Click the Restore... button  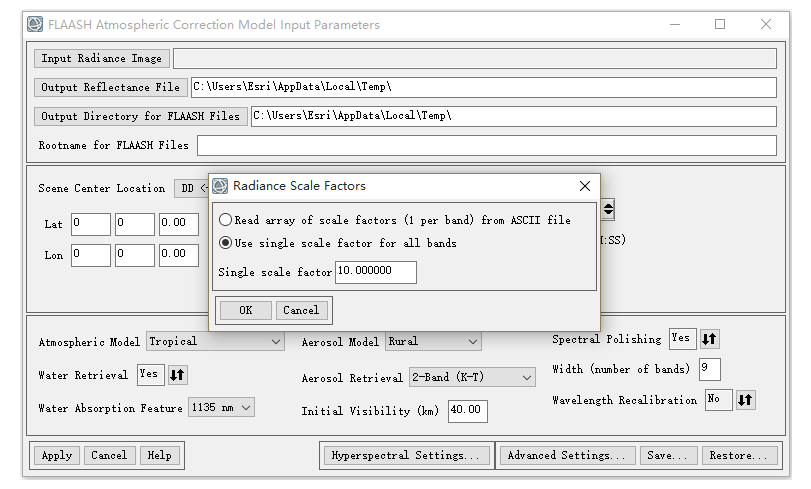click(740, 455)
